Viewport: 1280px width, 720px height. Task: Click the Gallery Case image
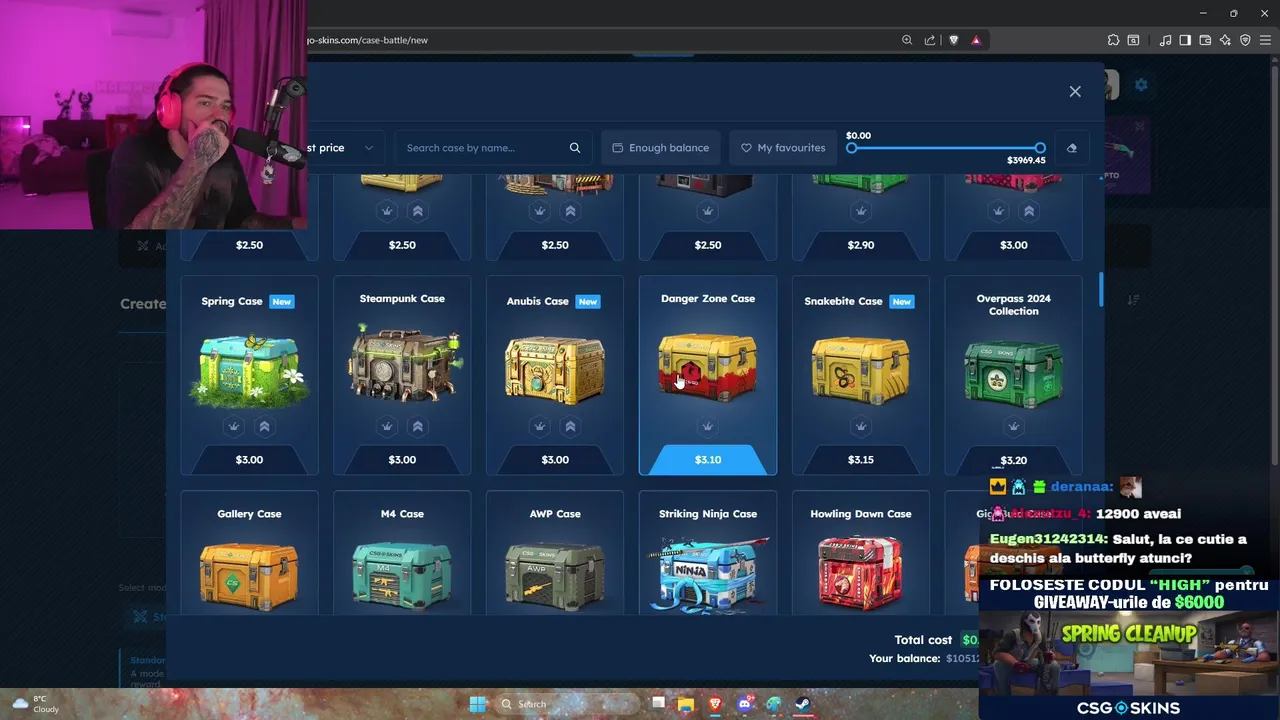point(249,575)
